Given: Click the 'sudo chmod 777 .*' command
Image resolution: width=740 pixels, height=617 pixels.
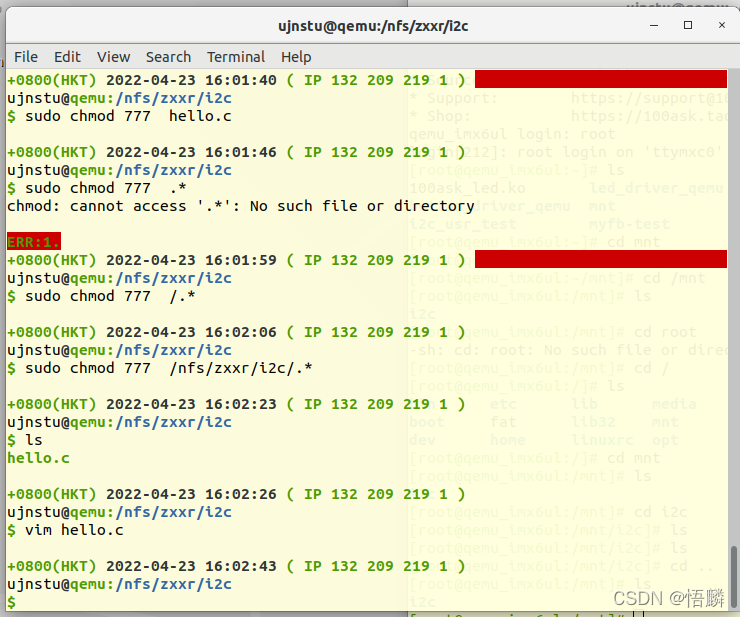Looking at the screenshot, I should tap(97, 188).
